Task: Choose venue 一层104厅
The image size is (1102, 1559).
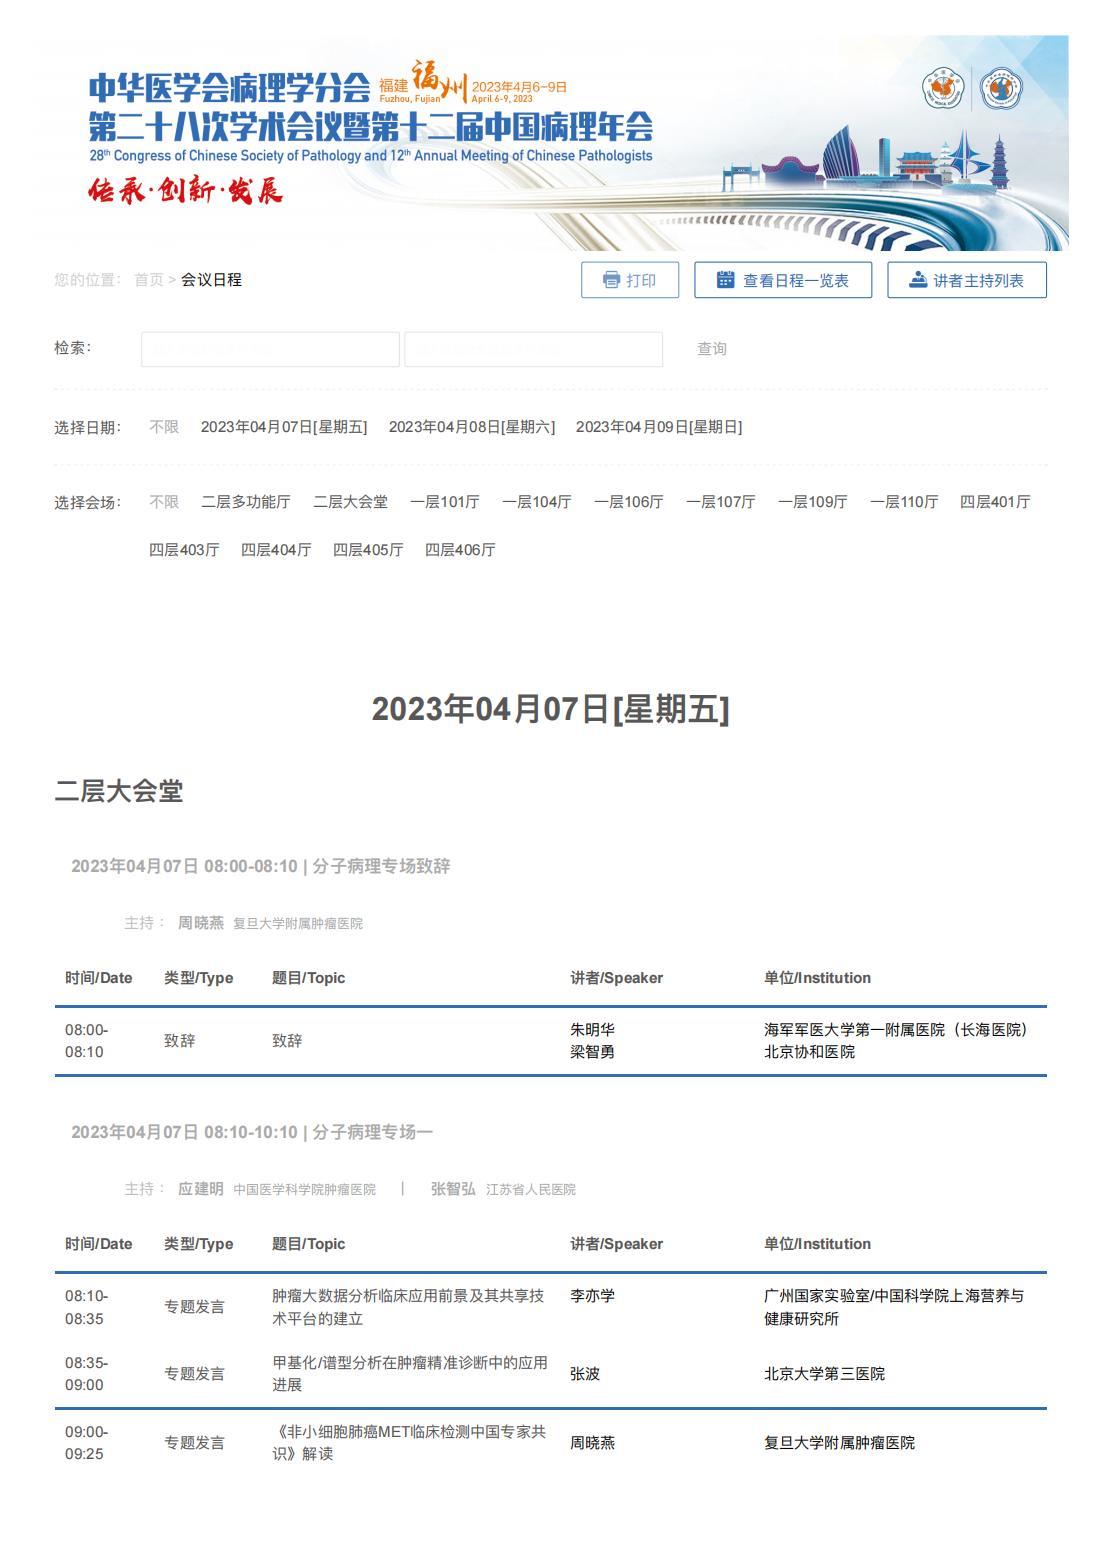Action: pyautogui.click(x=537, y=502)
